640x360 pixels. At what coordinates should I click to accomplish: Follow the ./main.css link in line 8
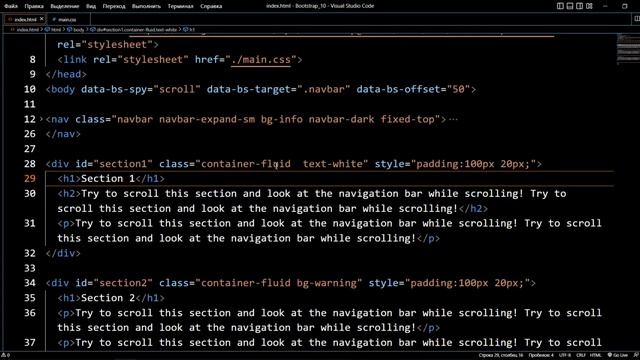pyautogui.click(x=261, y=60)
